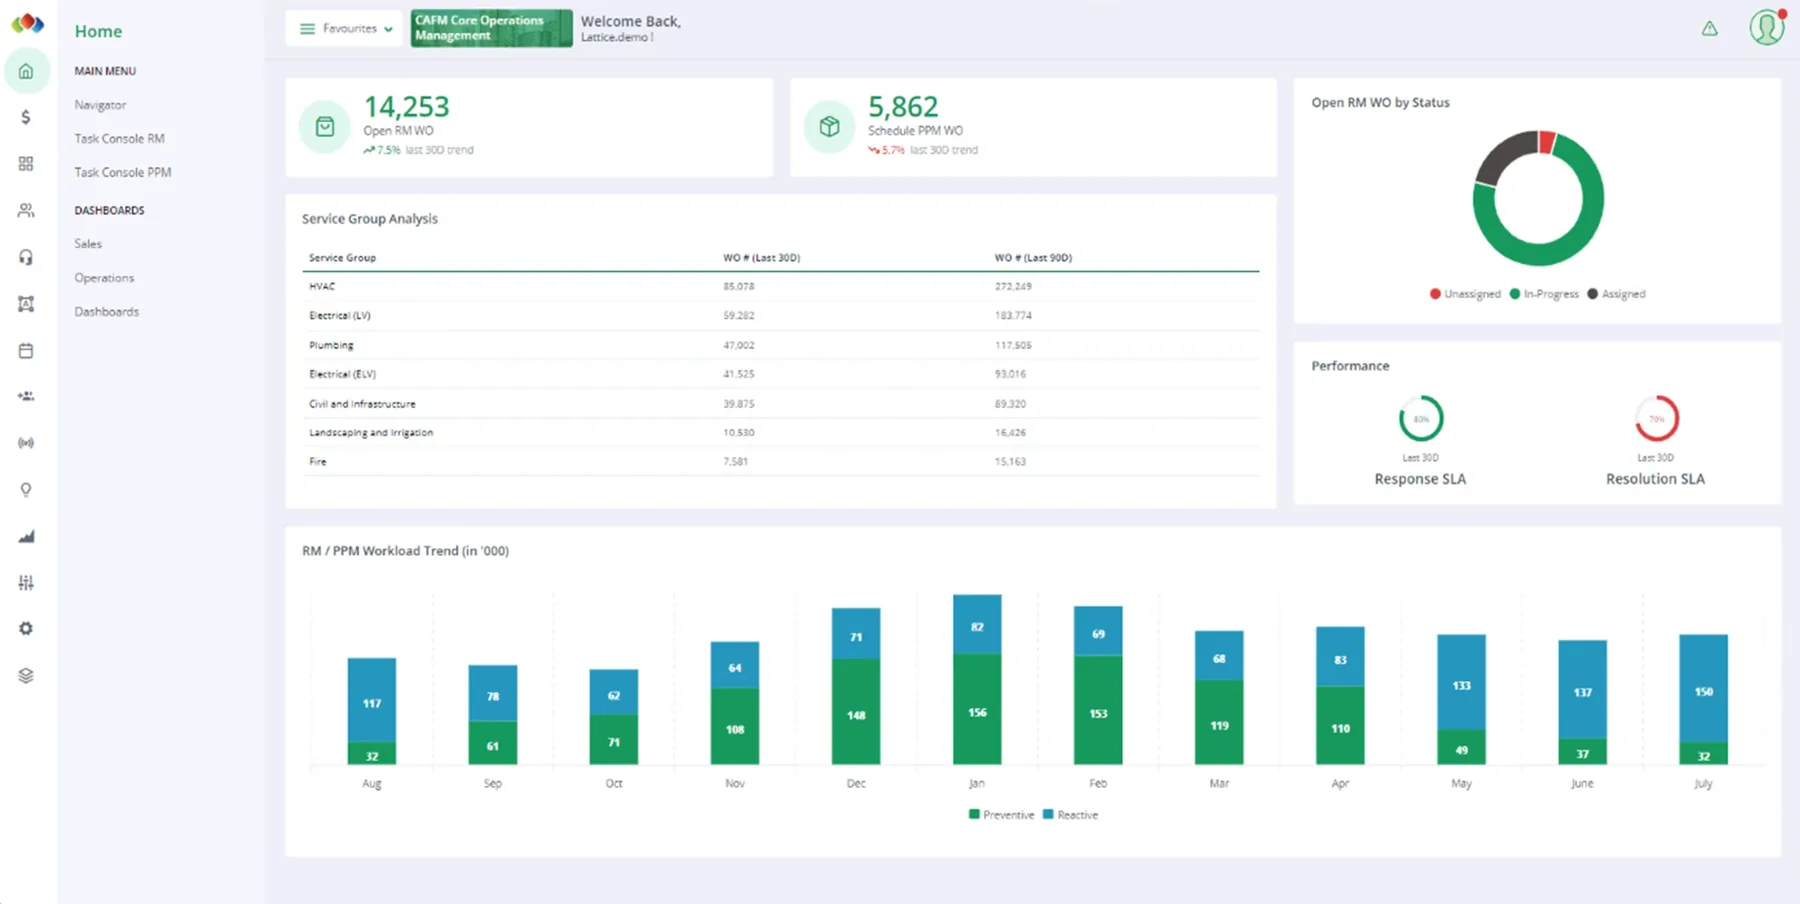Click the Resolution SLA progress ring
The image size is (1800, 904).
pos(1656,419)
